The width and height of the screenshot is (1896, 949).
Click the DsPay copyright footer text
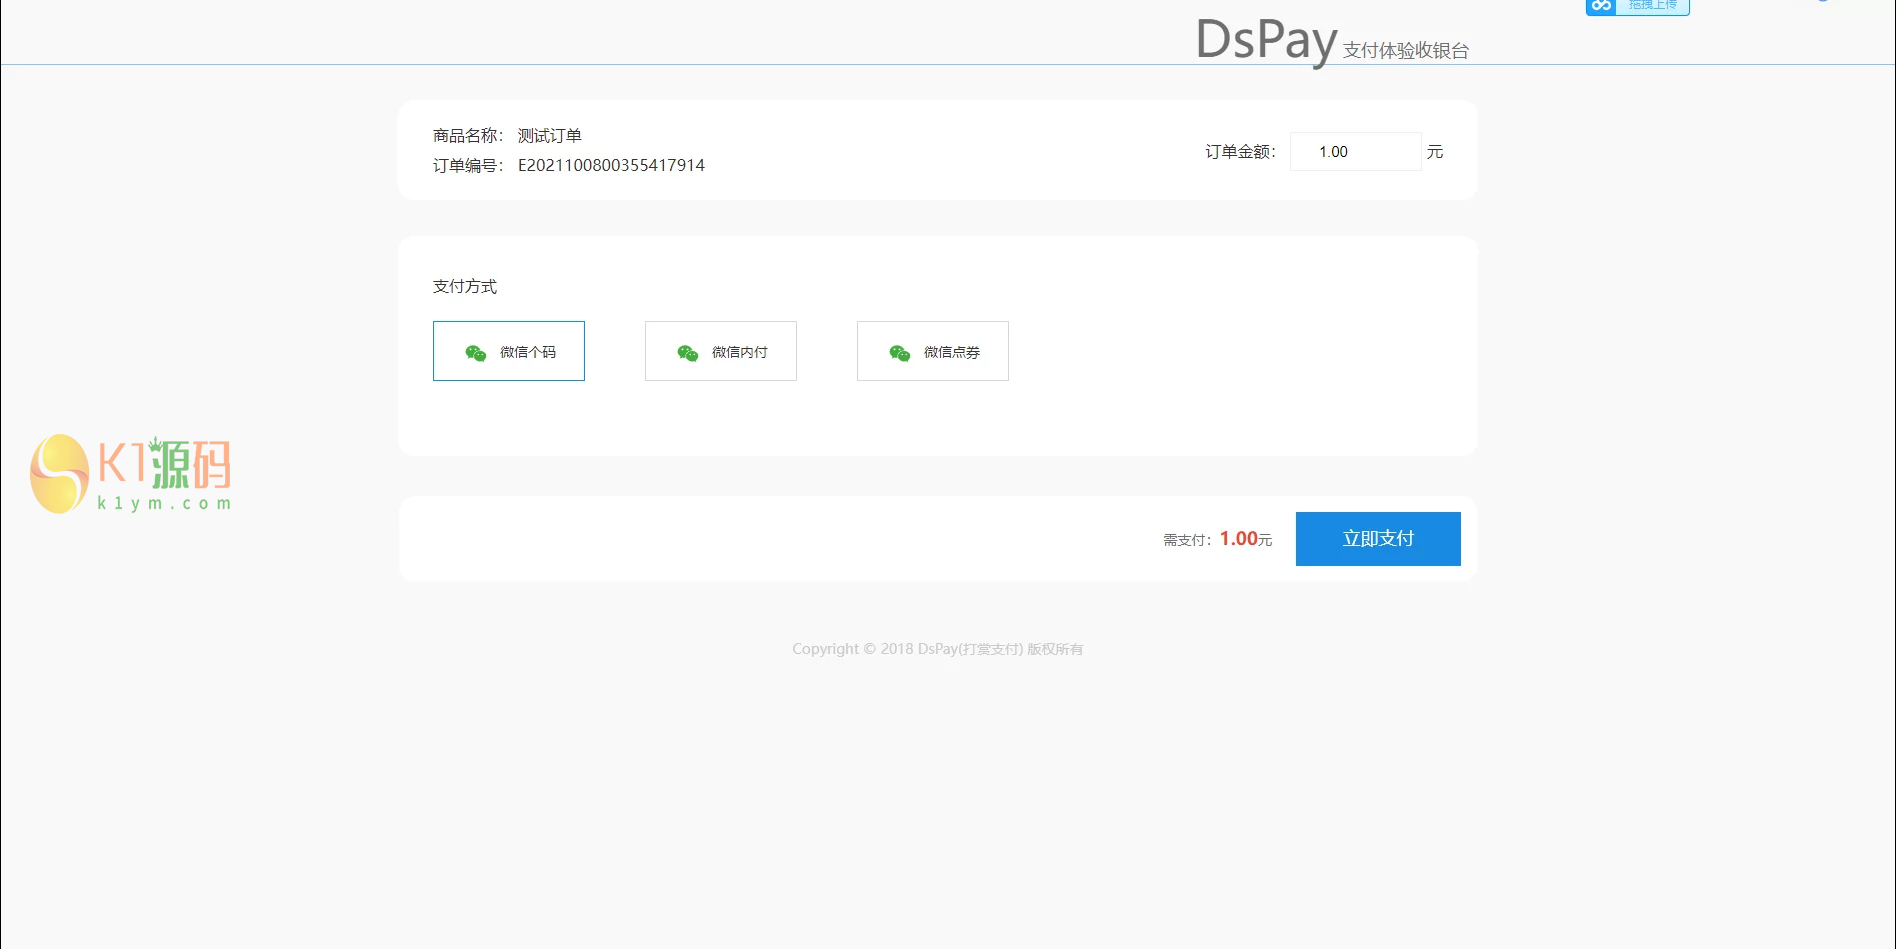(937, 649)
